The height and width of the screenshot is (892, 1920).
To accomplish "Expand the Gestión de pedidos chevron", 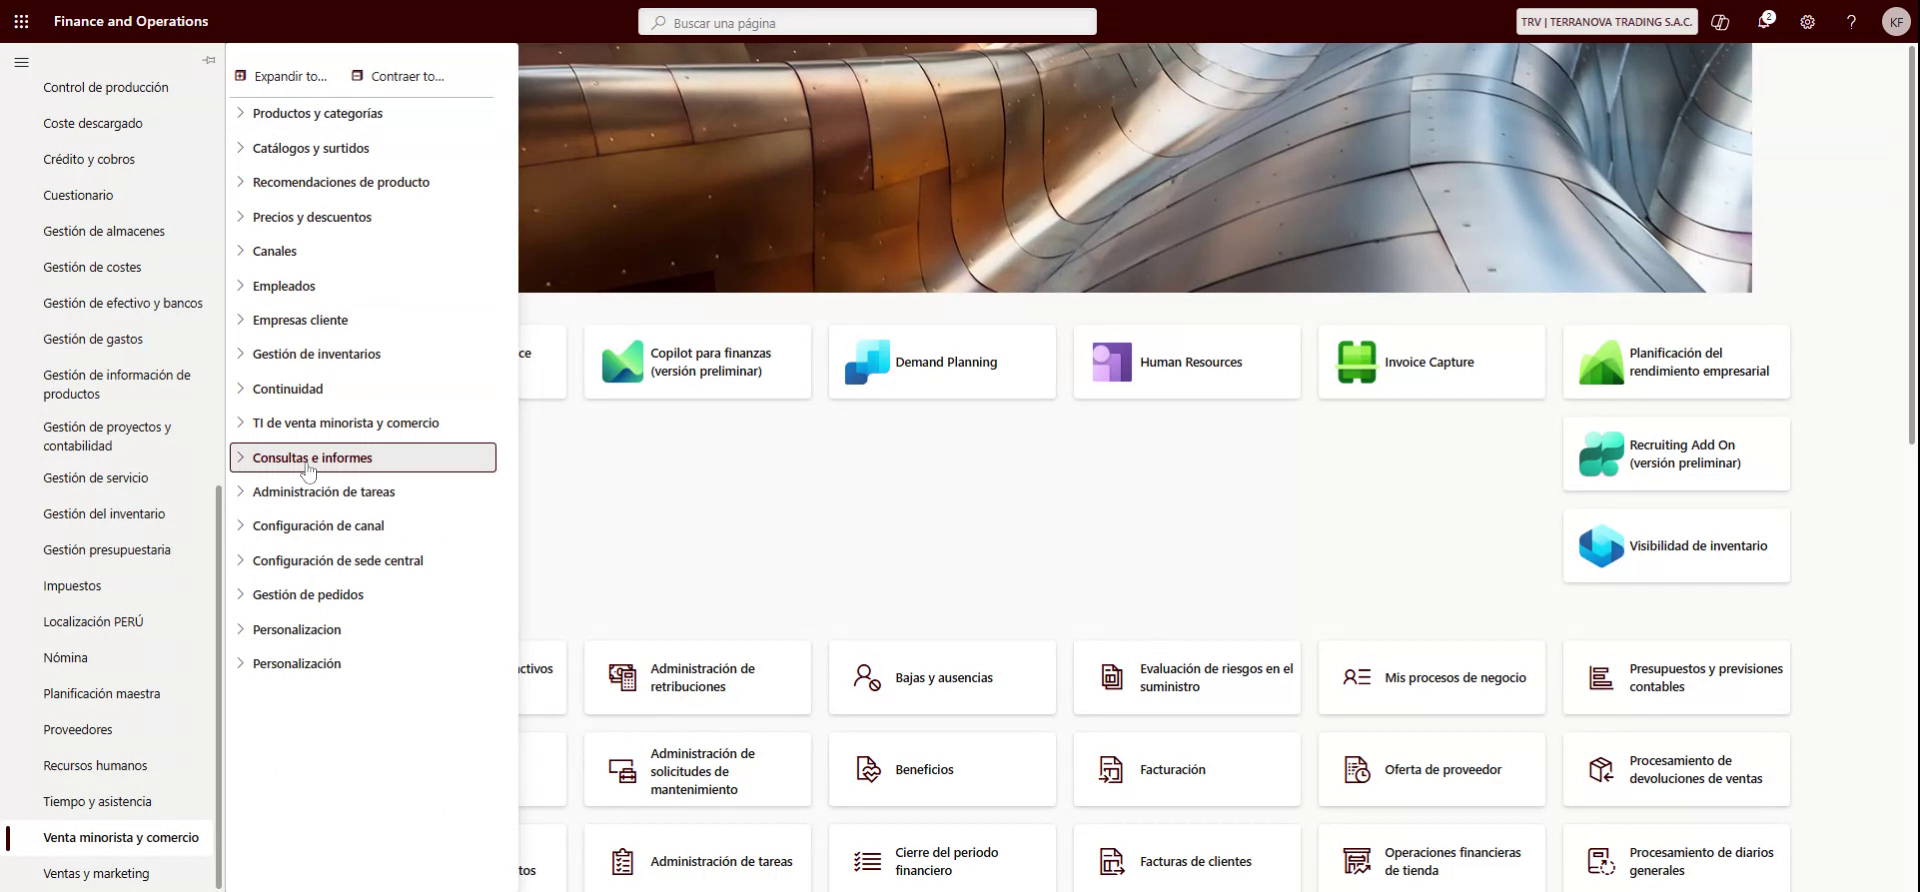I will click(240, 595).
